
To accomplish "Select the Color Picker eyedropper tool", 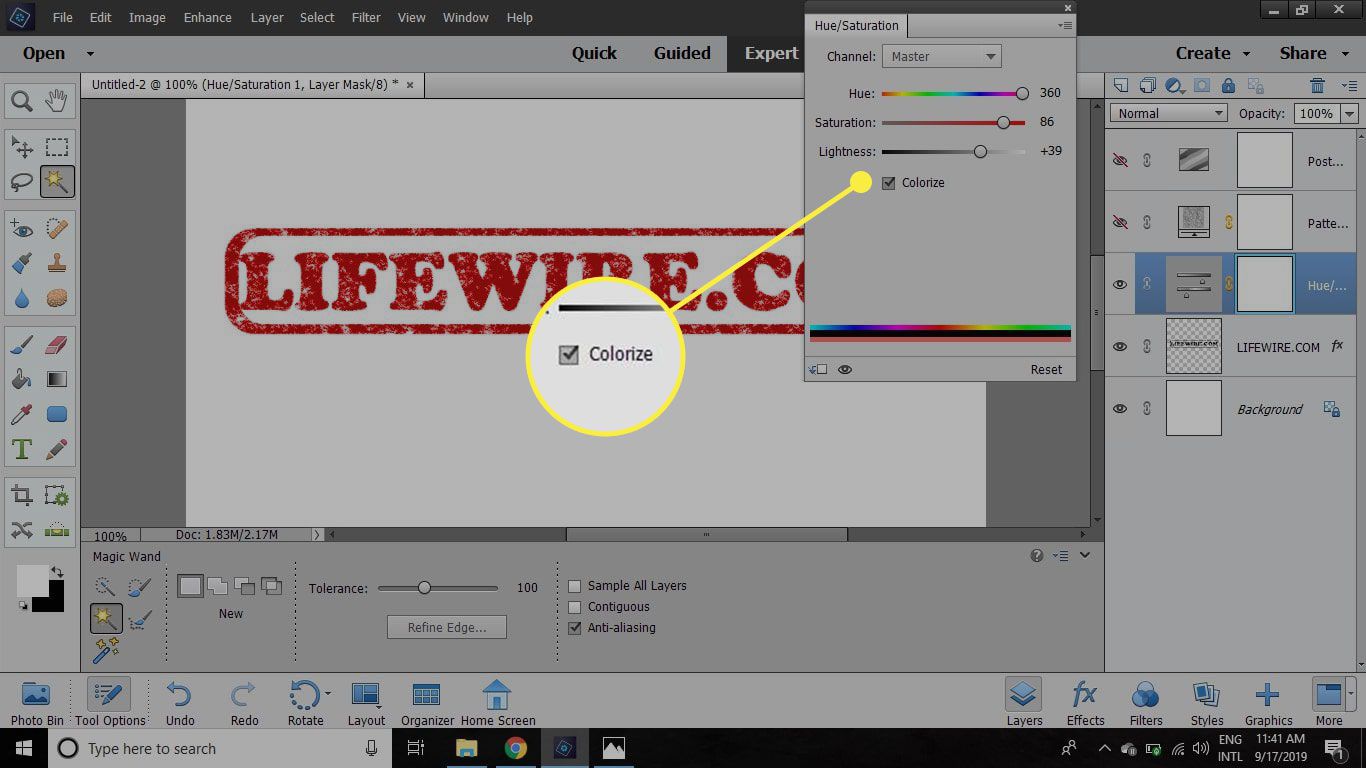I will pos(22,414).
